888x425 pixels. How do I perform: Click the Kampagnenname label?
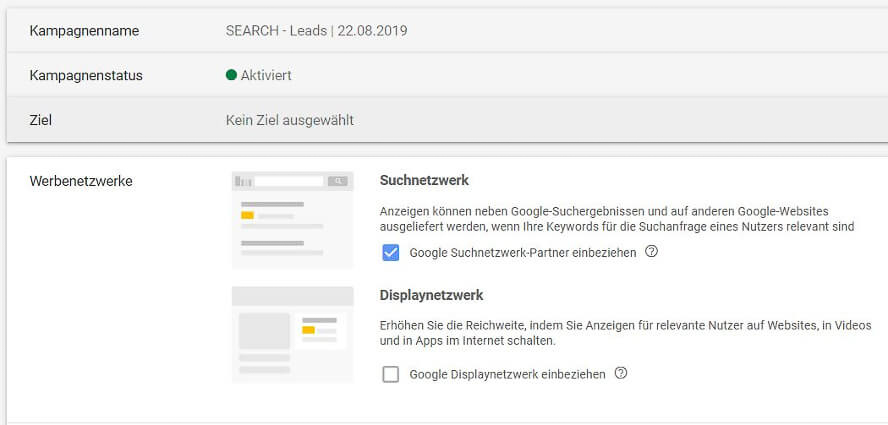pyautogui.click(x=84, y=31)
